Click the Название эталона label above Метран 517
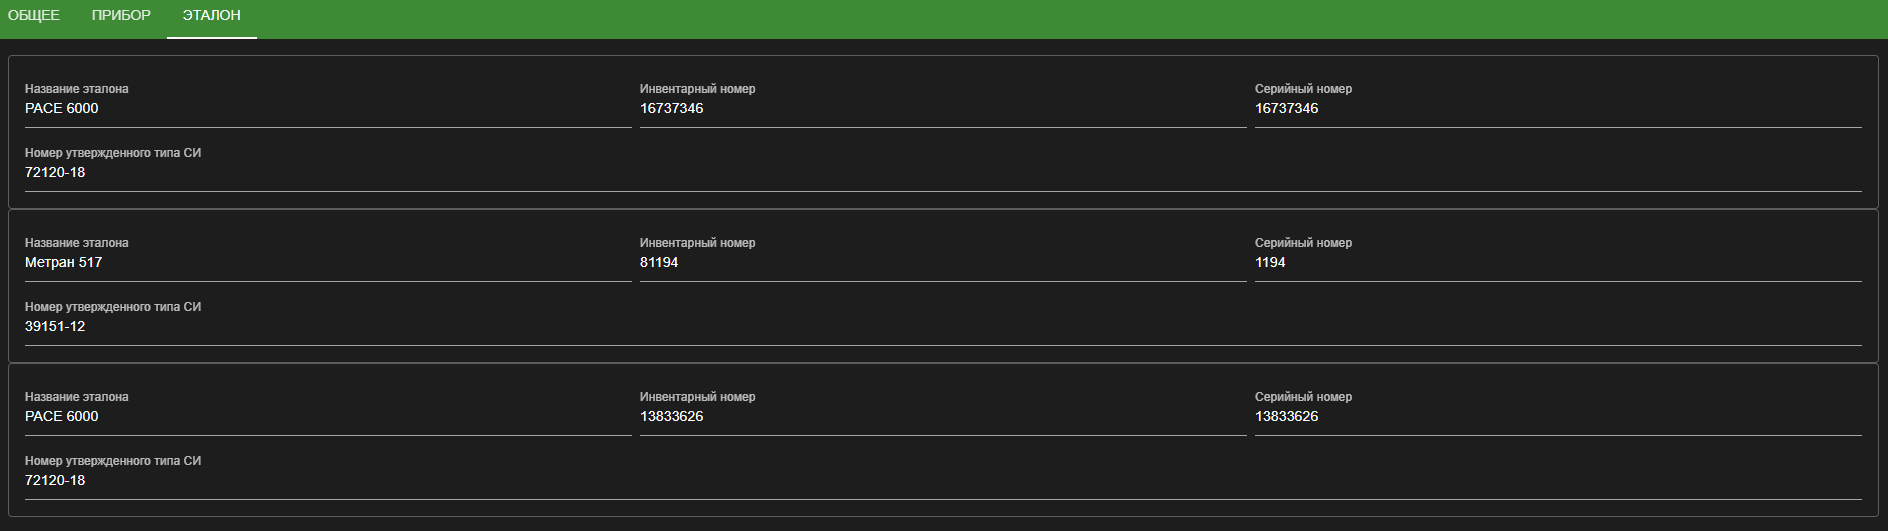Screen dimensions: 1888x531 [x=77, y=243]
